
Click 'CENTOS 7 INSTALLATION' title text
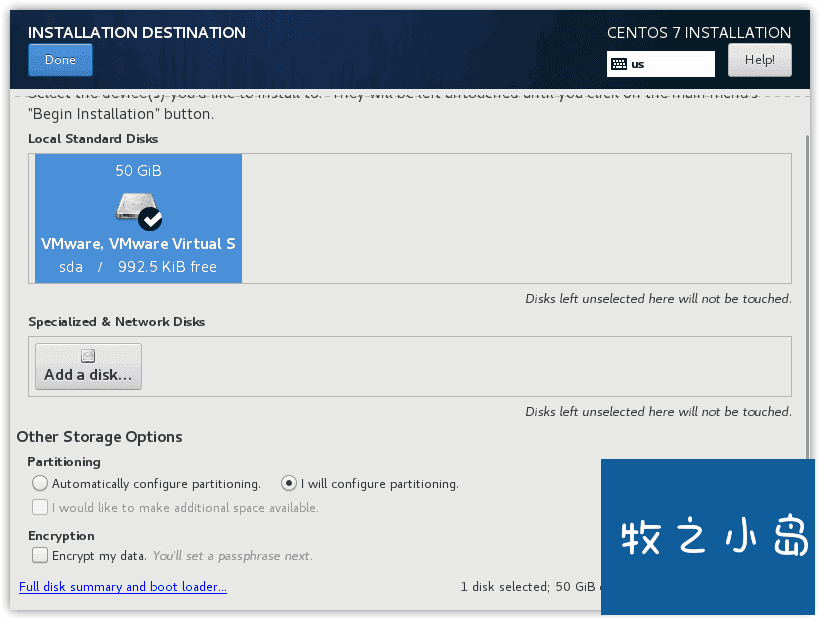pyautogui.click(x=699, y=32)
